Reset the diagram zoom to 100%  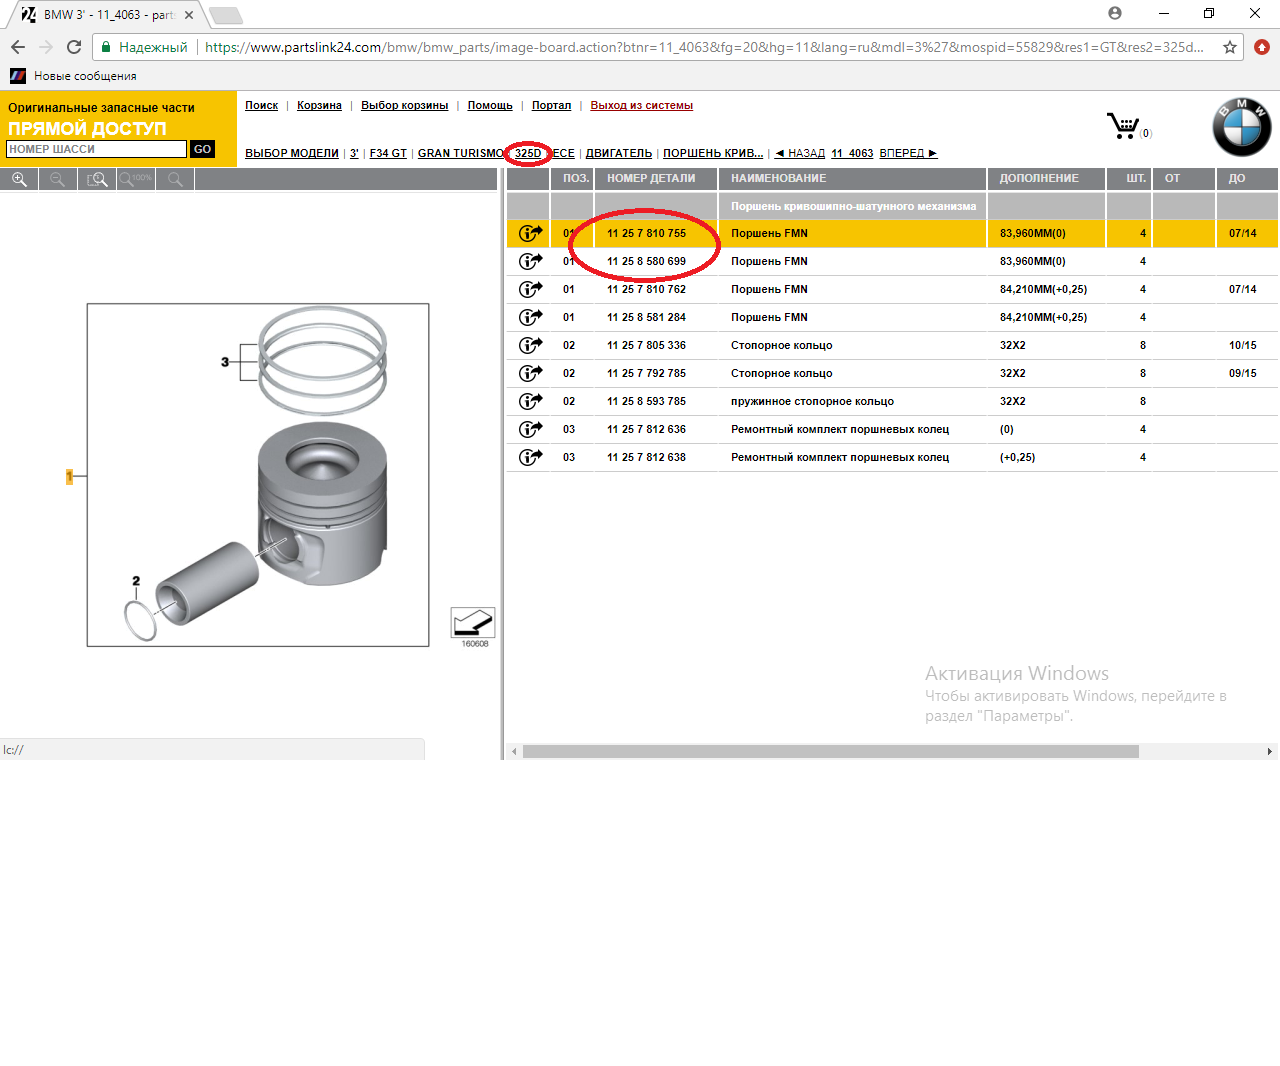[136, 179]
